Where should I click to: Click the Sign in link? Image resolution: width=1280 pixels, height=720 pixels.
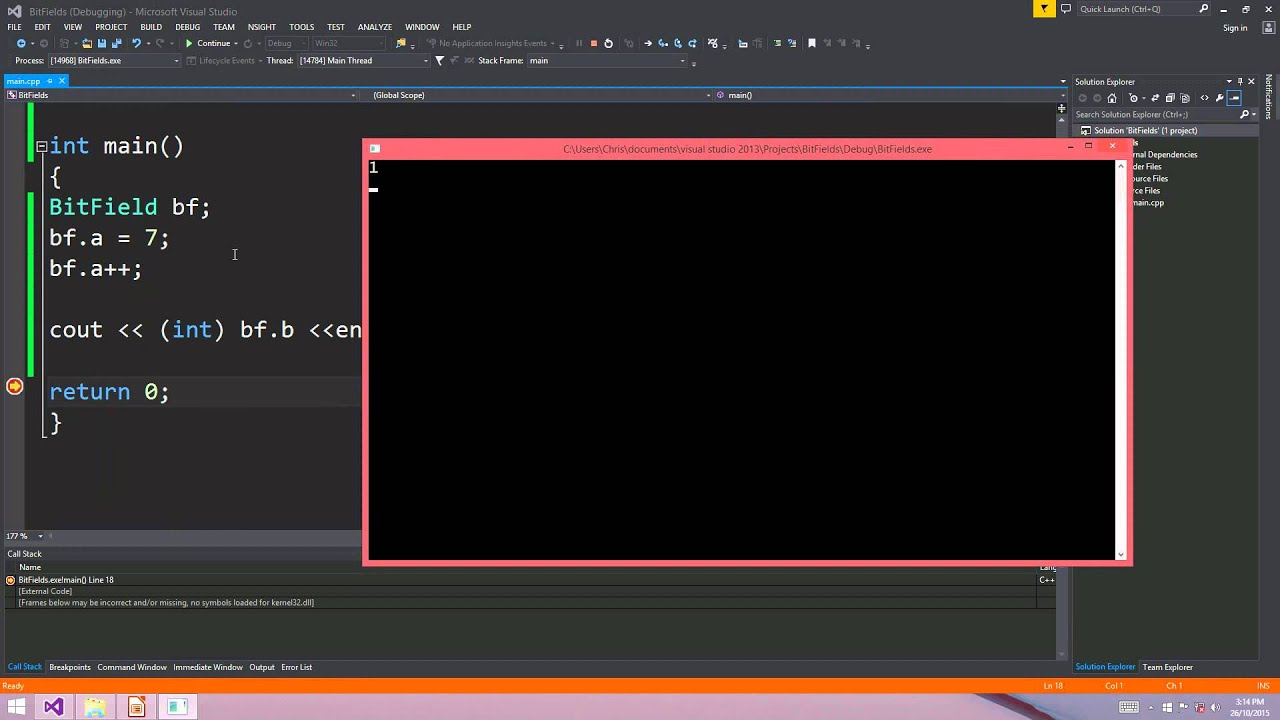[1235, 28]
